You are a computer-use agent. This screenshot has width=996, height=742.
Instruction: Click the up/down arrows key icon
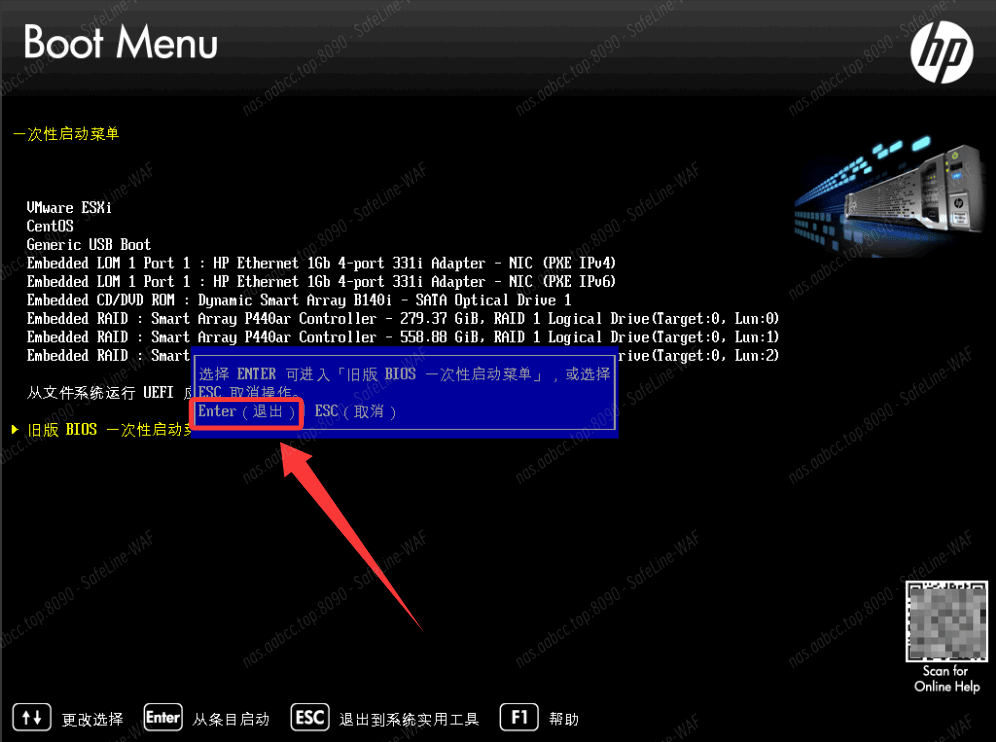click(32, 718)
